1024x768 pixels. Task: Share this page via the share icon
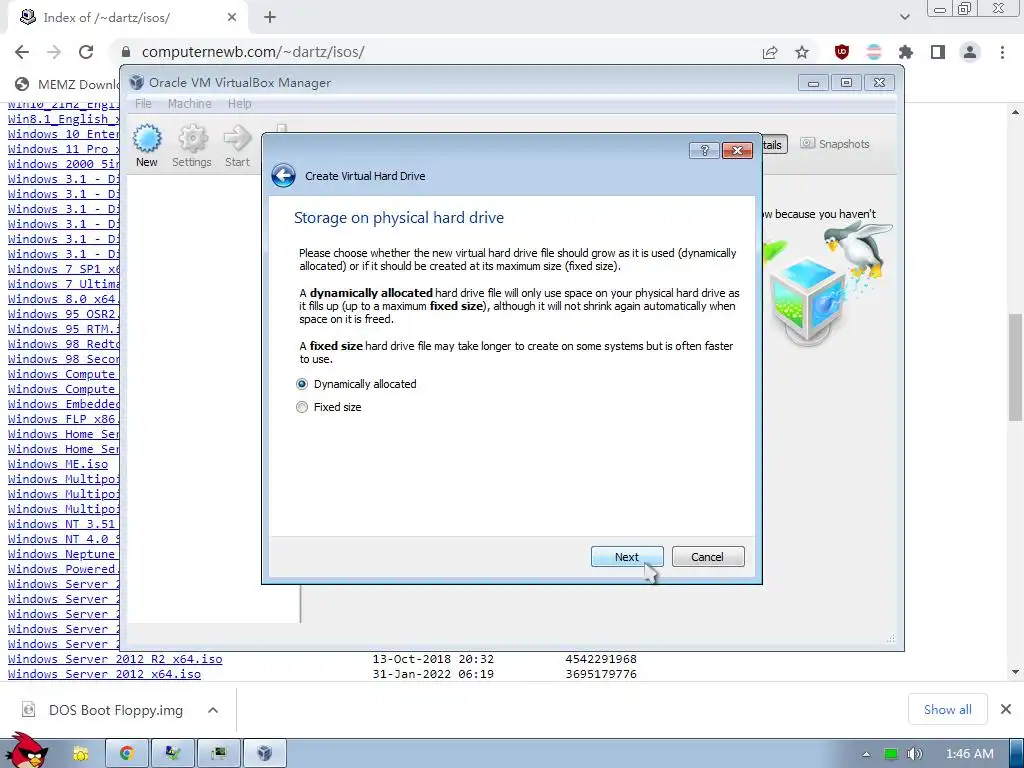pyautogui.click(x=770, y=52)
